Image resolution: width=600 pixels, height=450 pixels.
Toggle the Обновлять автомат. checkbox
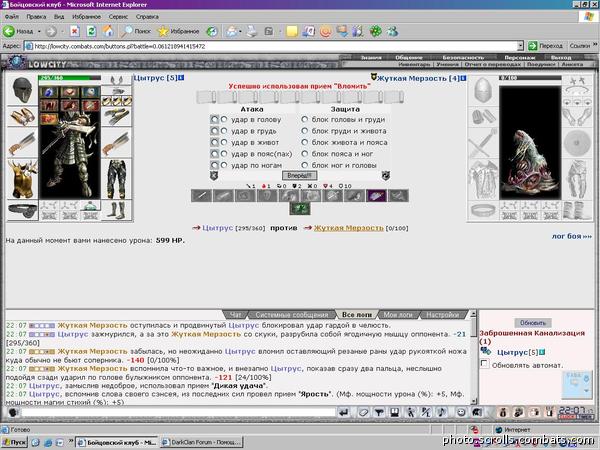click(484, 364)
